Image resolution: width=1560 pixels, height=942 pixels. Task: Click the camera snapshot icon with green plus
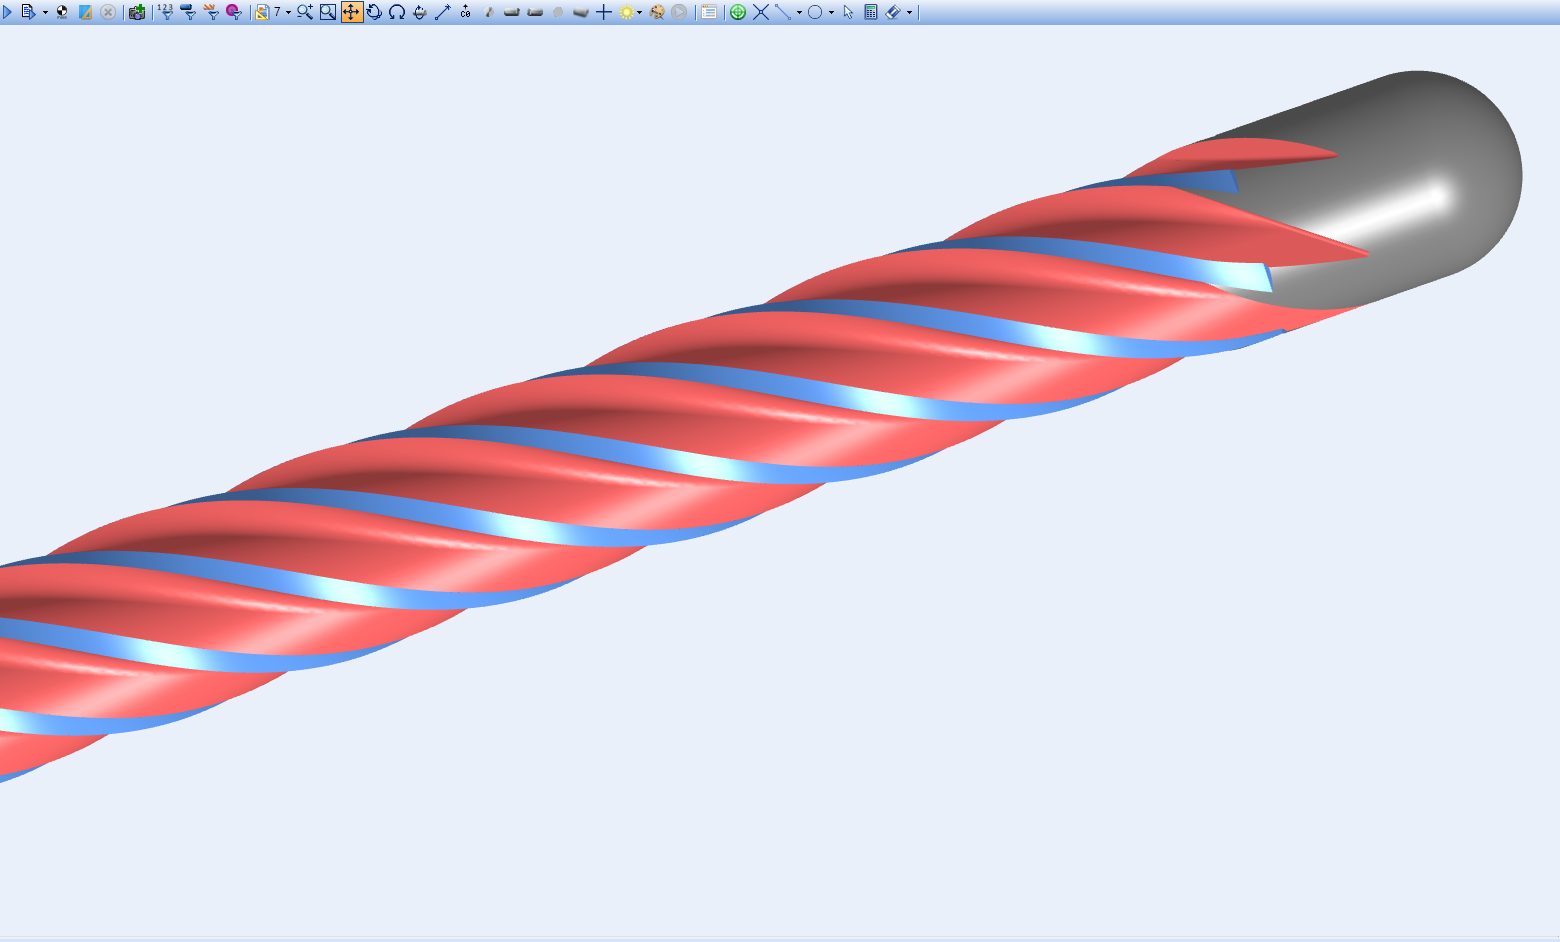(137, 12)
